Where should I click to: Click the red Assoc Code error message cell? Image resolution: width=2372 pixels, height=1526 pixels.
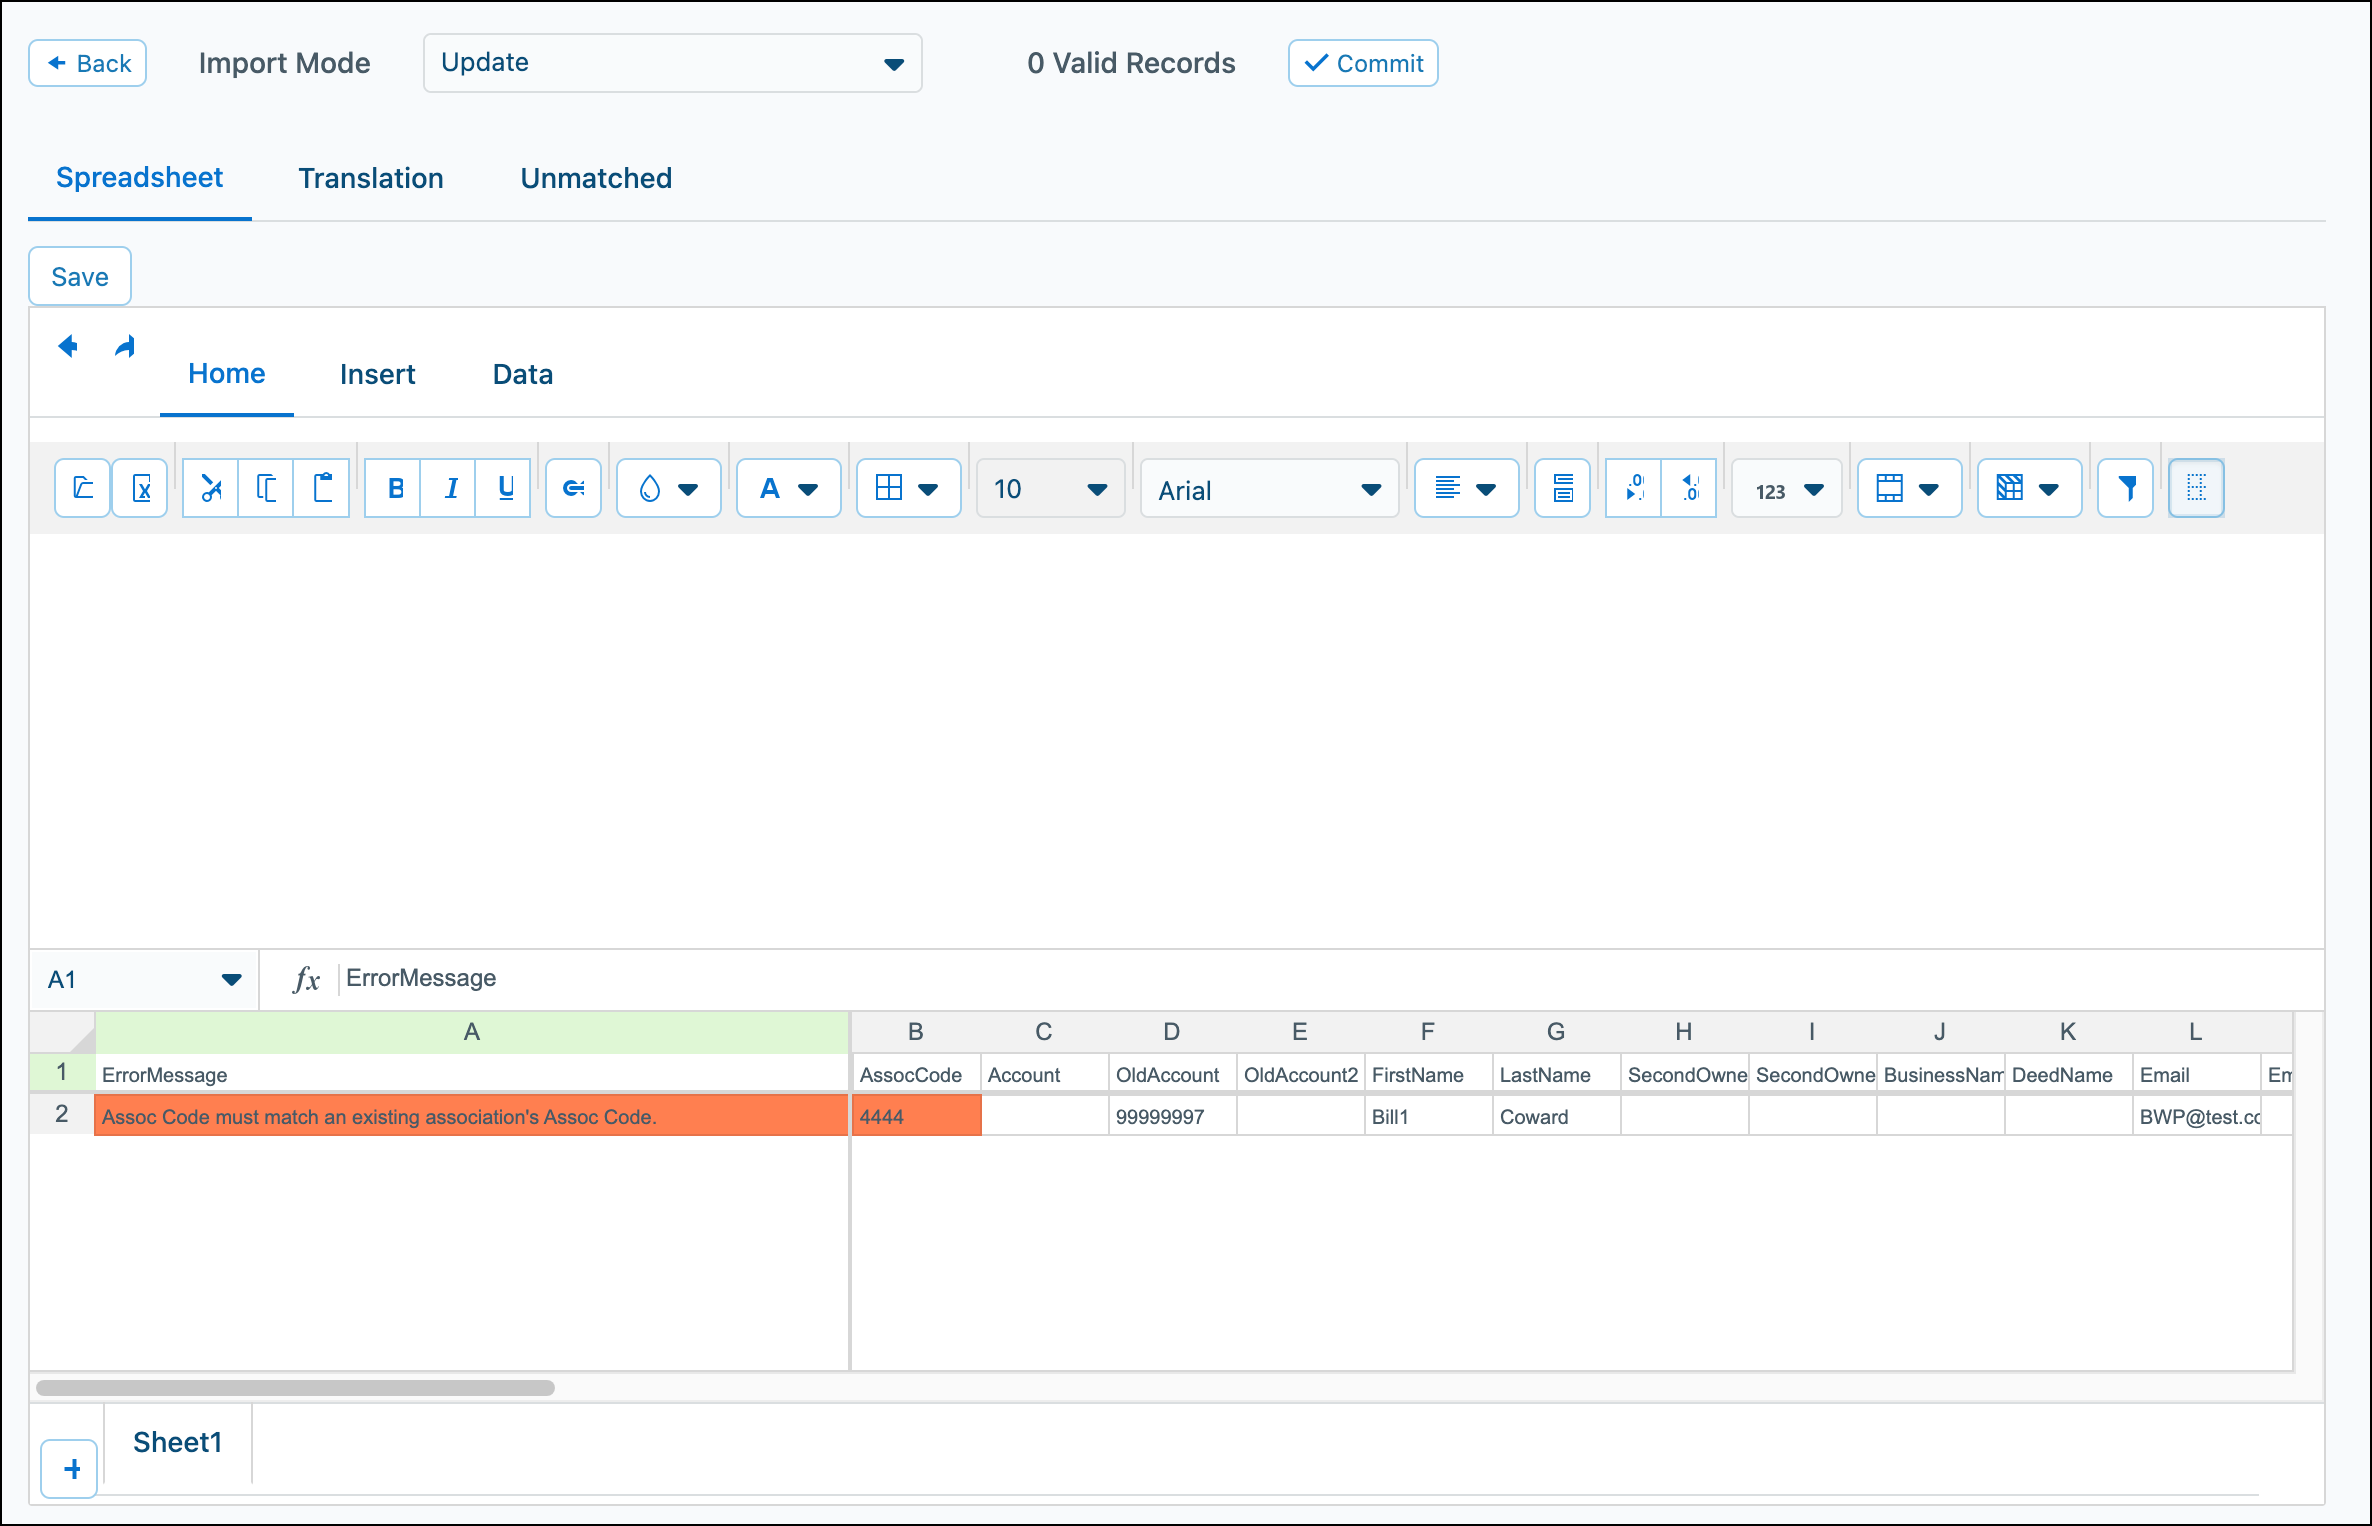(x=472, y=1116)
